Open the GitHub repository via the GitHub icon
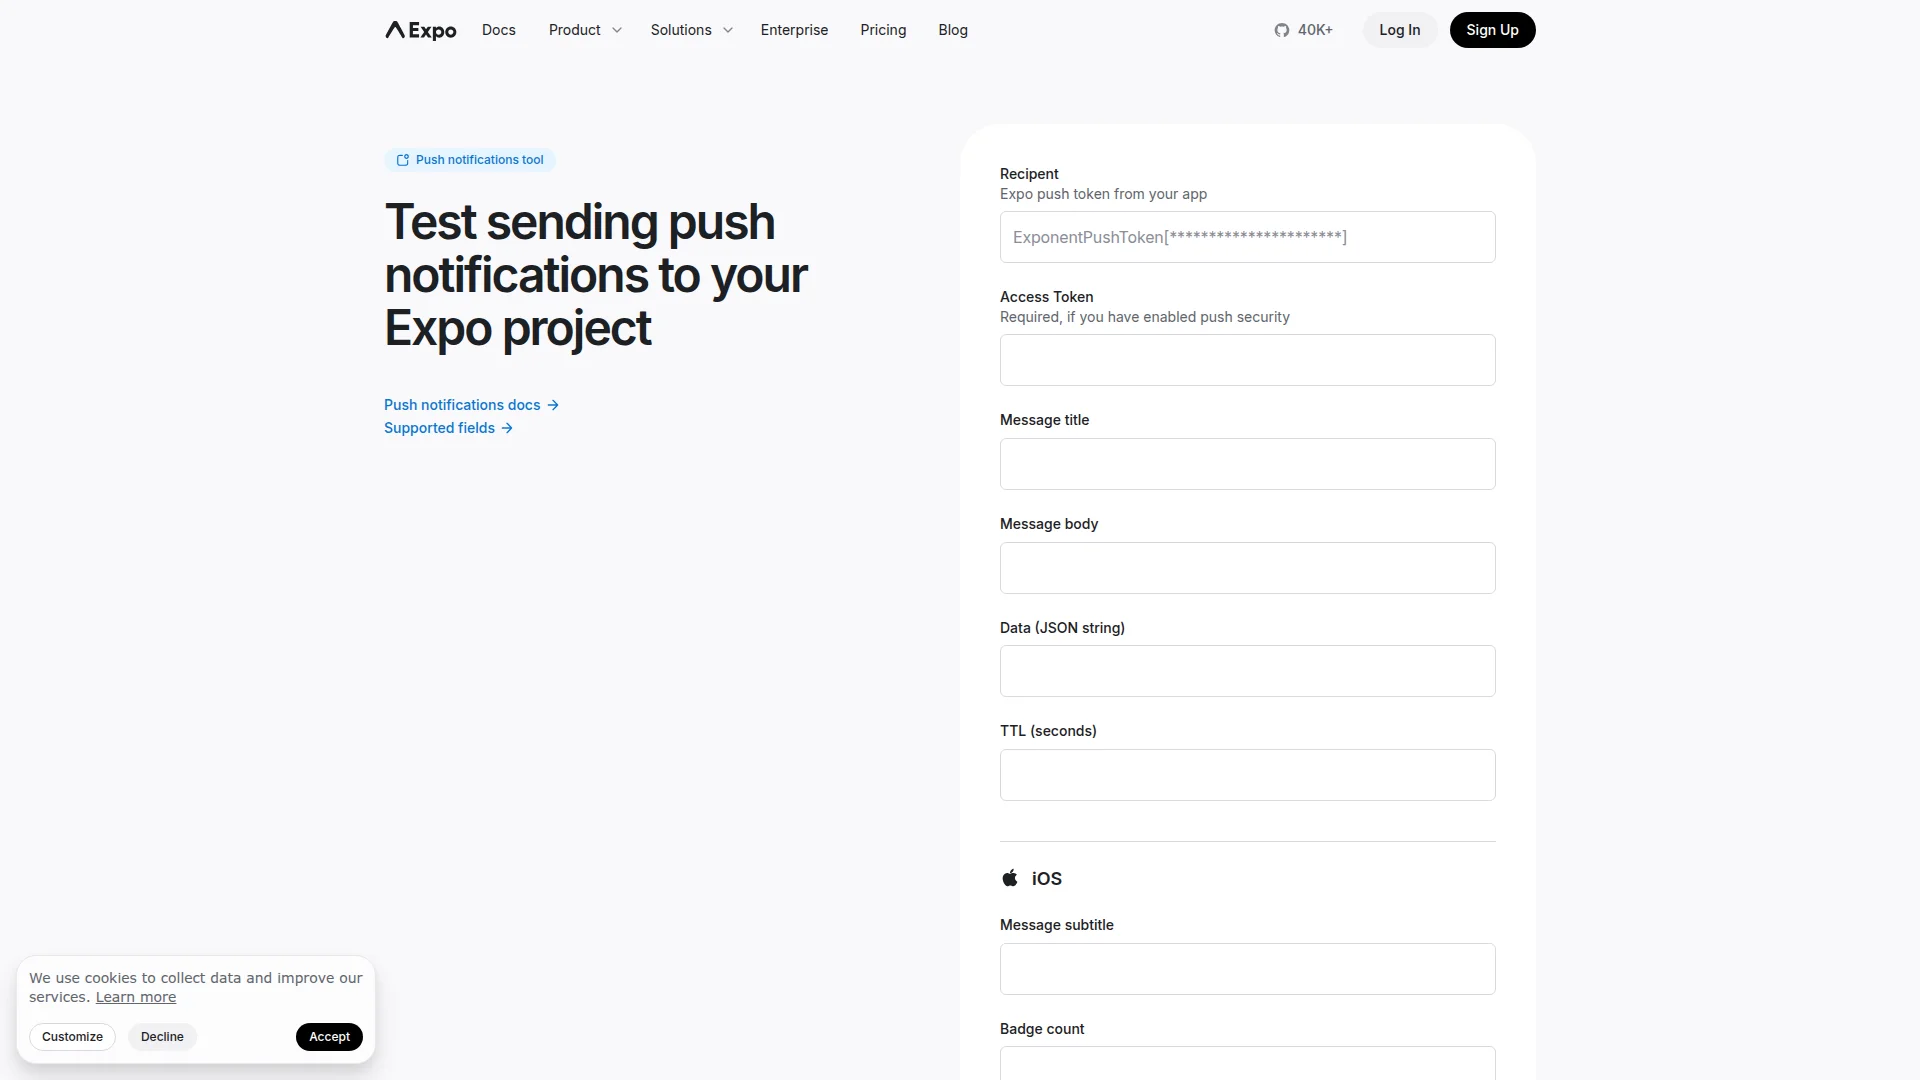Viewport: 1920px width, 1080px height. pyautogui.click(x=1282, y=30)
